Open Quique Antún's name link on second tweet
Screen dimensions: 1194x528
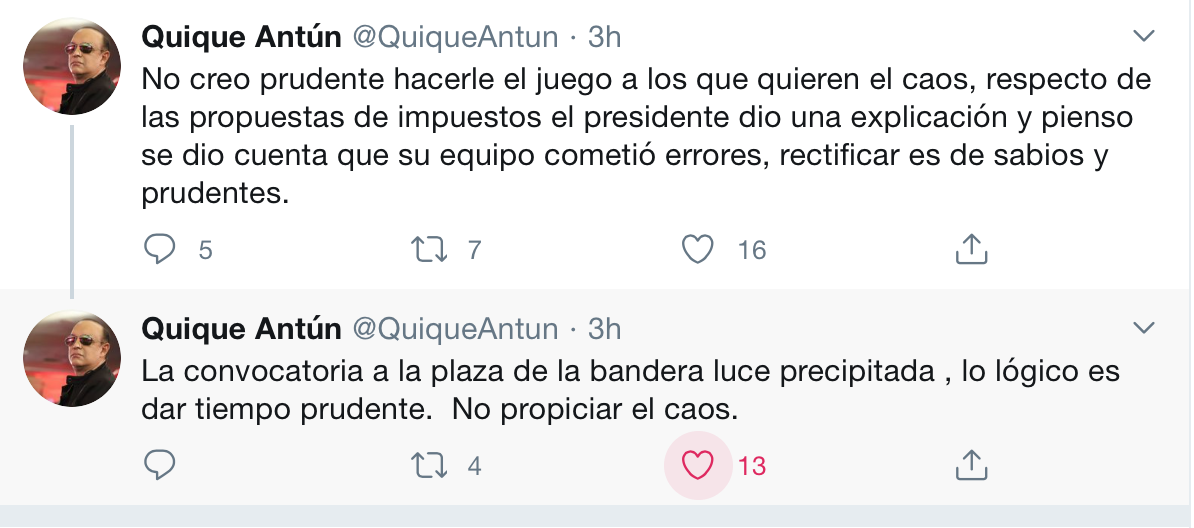coord(241,329)
